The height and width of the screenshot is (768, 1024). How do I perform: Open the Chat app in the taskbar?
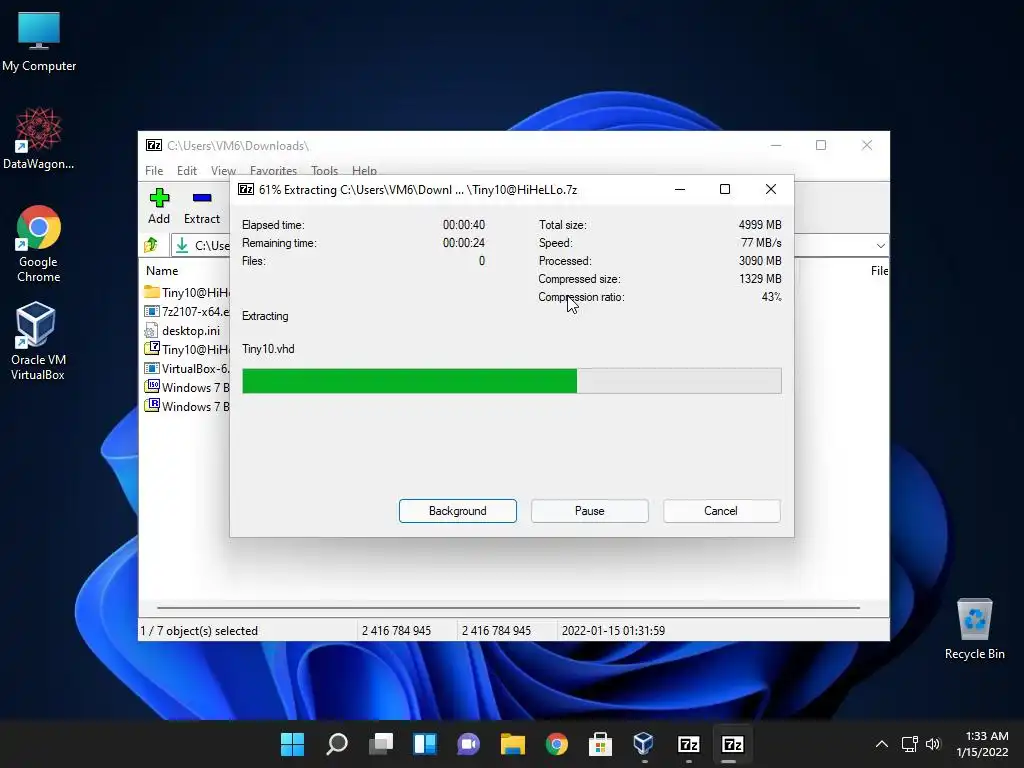tap(468, 744)
